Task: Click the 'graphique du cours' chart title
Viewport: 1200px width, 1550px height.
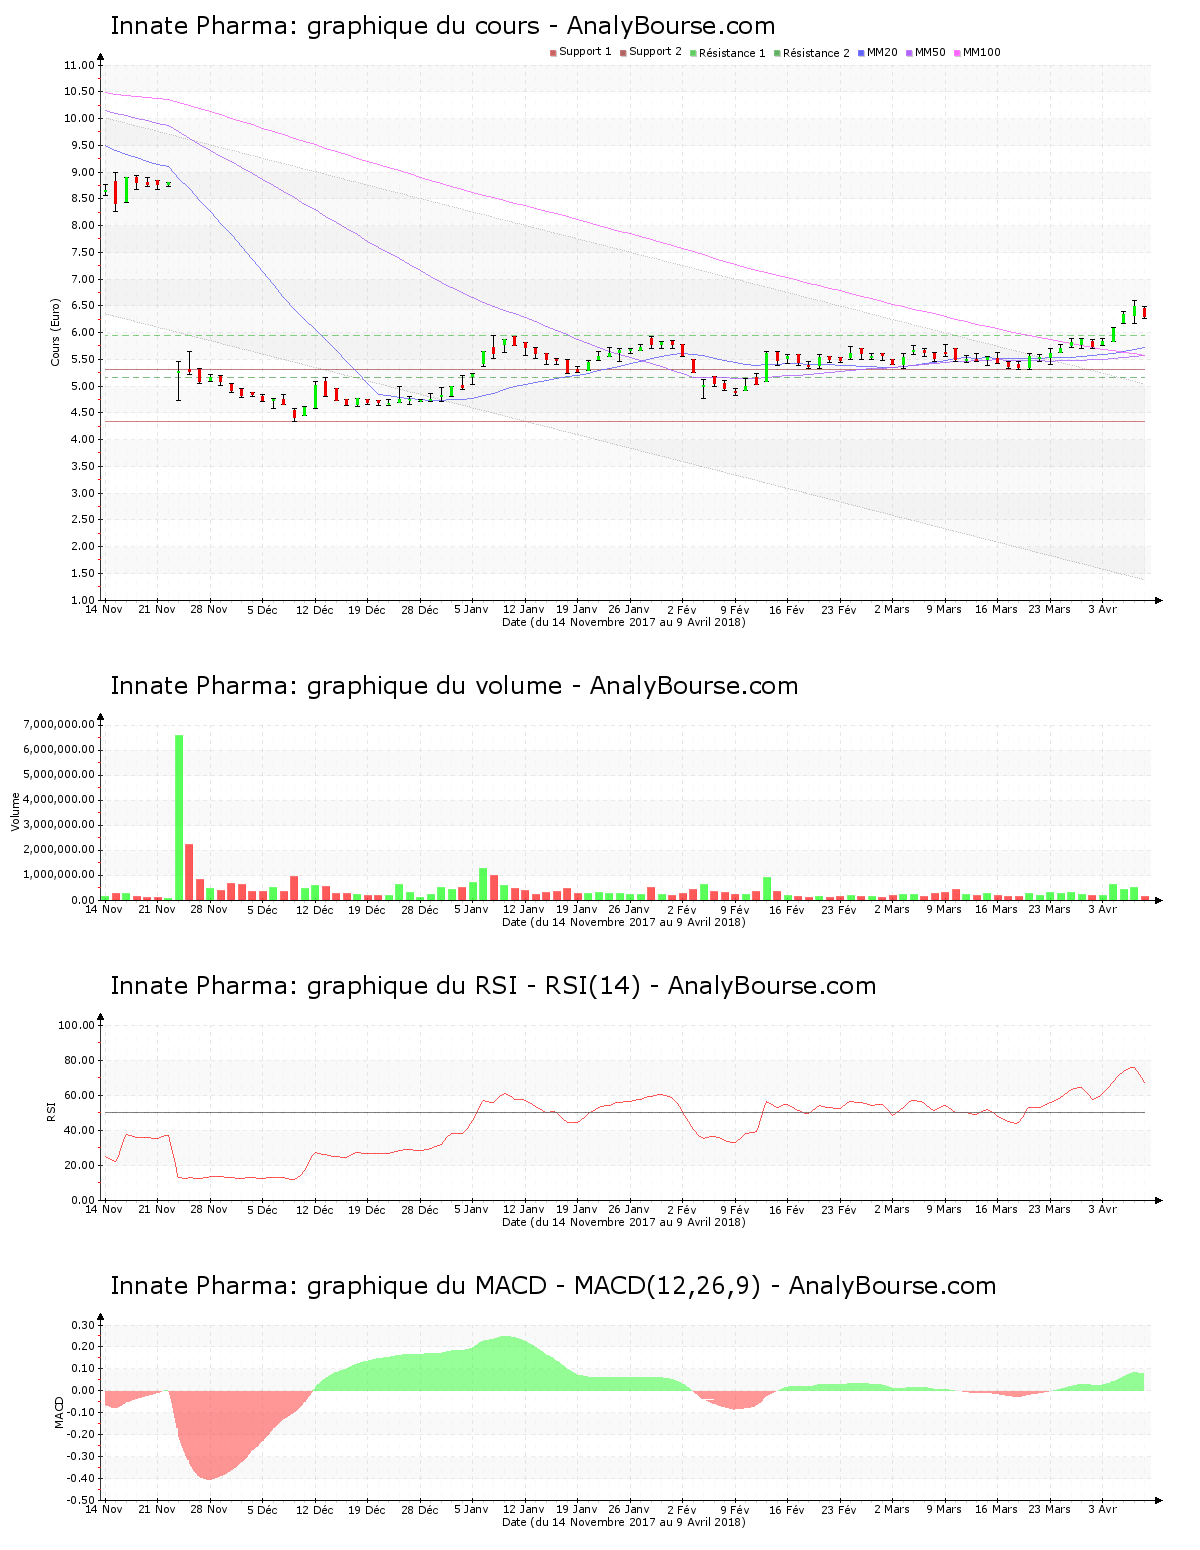Action: click(x=442, y=26)
